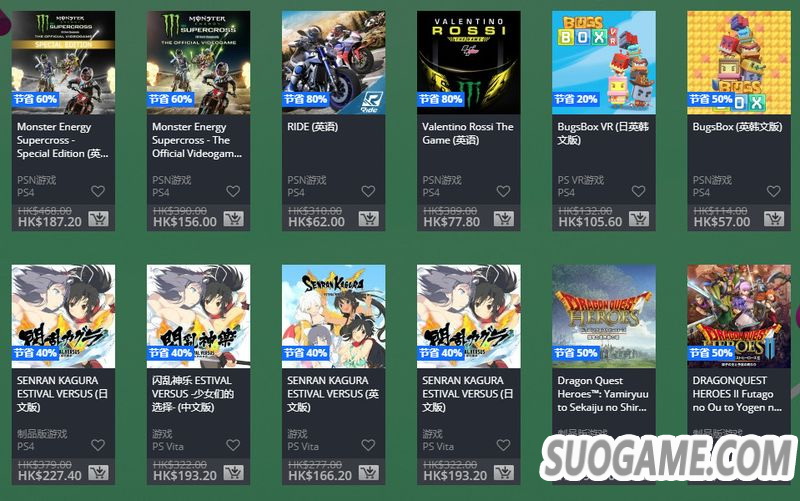Open RIDE motorcycle cover thumbnail
800x501 pixels.
[334, 62]
